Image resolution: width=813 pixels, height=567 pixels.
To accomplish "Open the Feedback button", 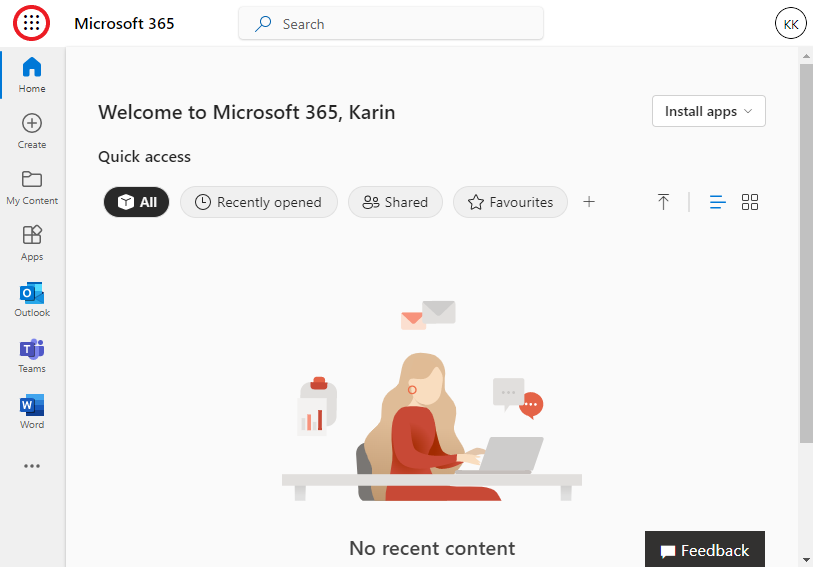I will point(705,549).
